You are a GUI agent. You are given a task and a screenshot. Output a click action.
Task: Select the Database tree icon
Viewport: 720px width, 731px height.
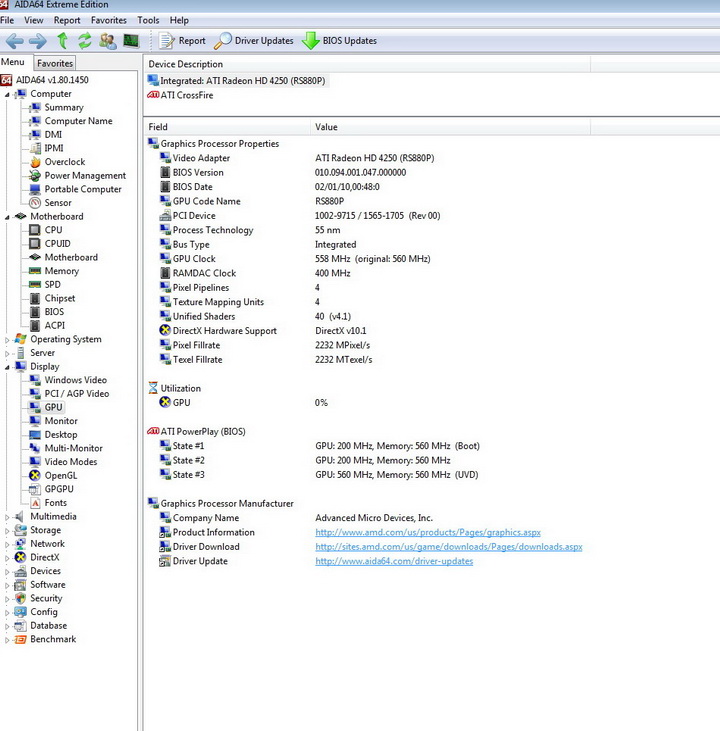pos(21,626)
